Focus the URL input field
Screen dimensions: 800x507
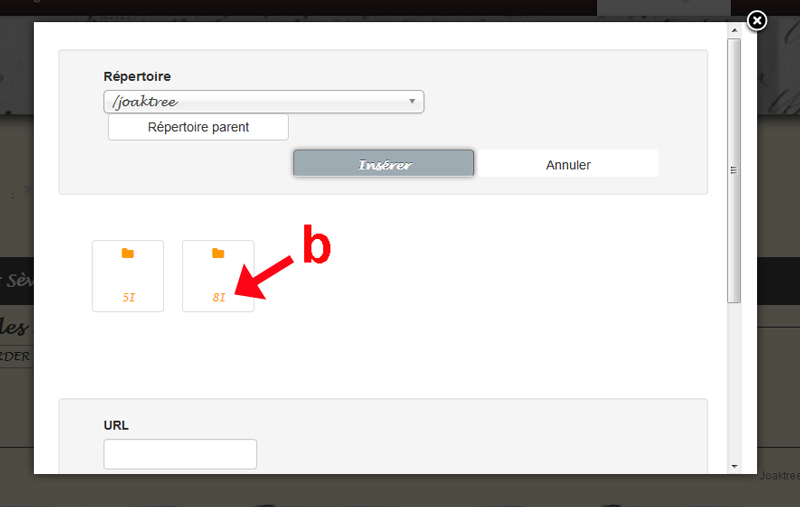pyautogui.click(x=180, y=454)
